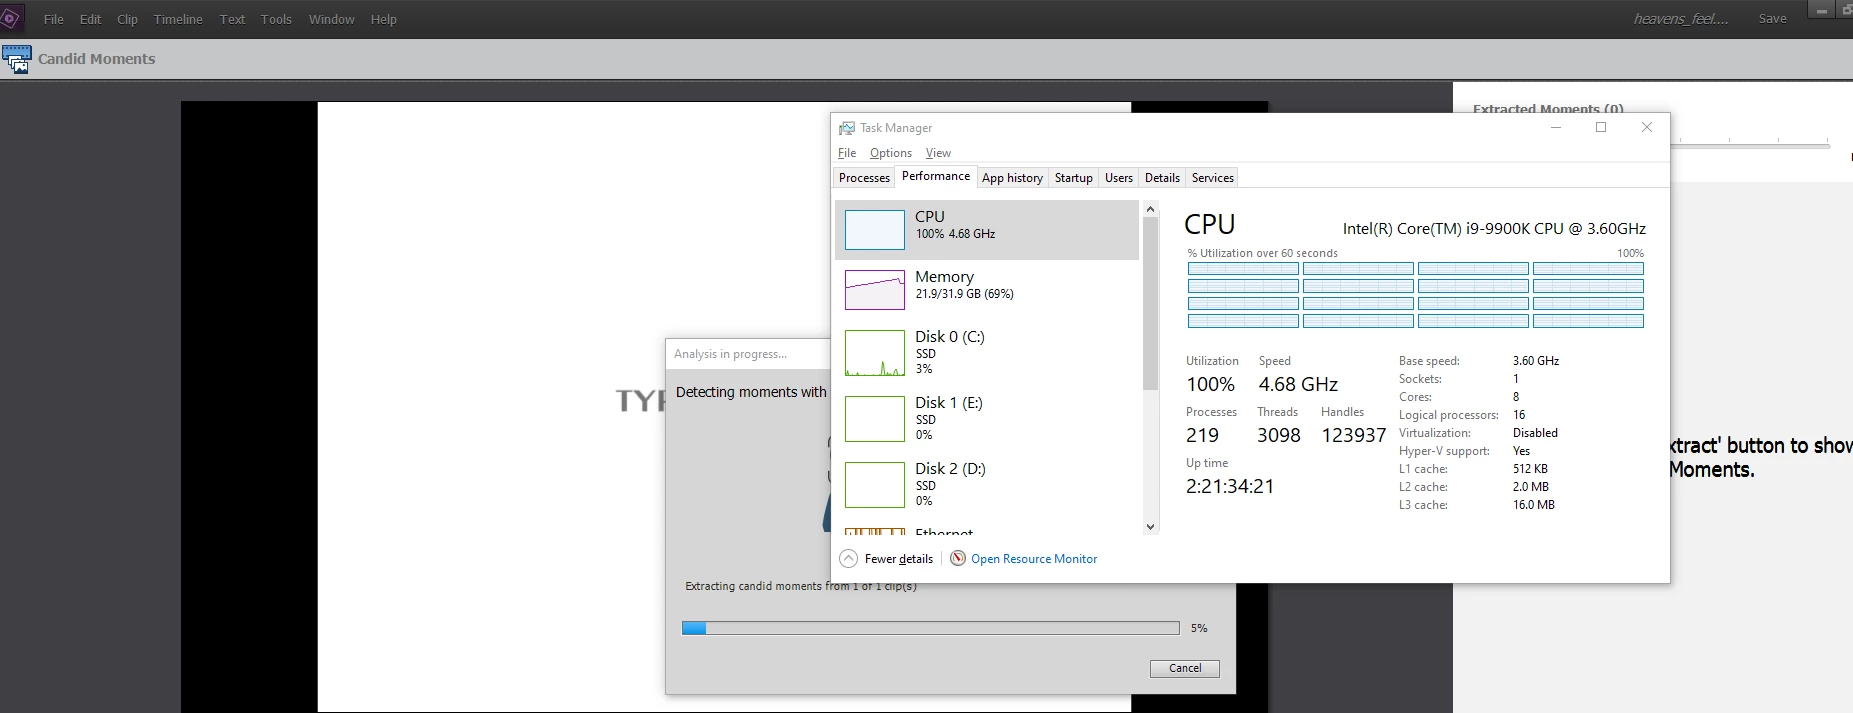This screenshot has height=713, width=1853.
Task: Select the Memory mini graph thumbnail
Action: pyautogui.click(x=875, y=290)
